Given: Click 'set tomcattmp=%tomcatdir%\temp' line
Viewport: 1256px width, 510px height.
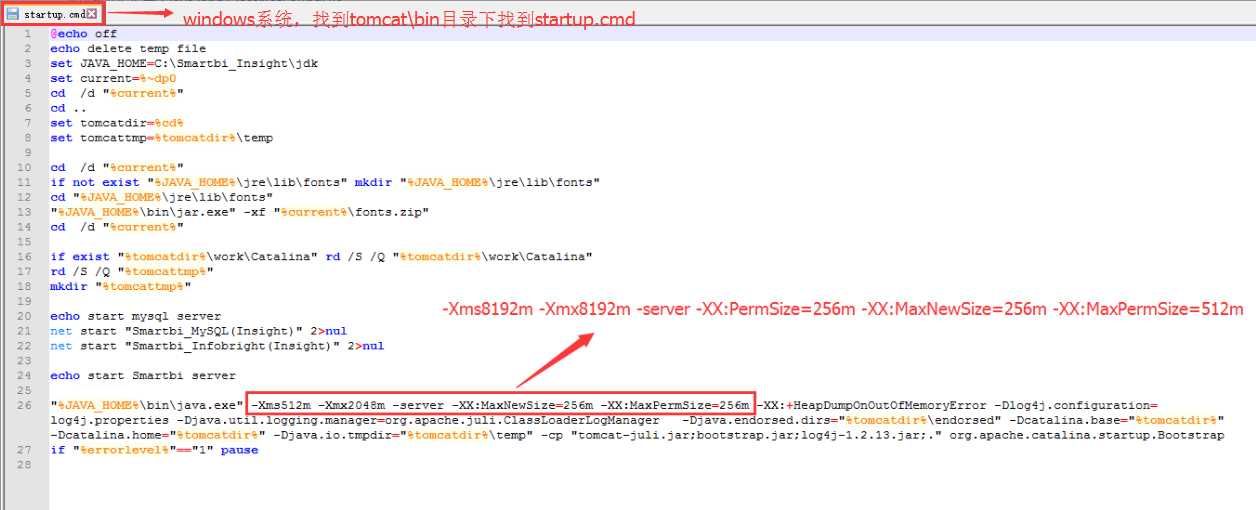Looking at the screenshot, I should point(162,138).
